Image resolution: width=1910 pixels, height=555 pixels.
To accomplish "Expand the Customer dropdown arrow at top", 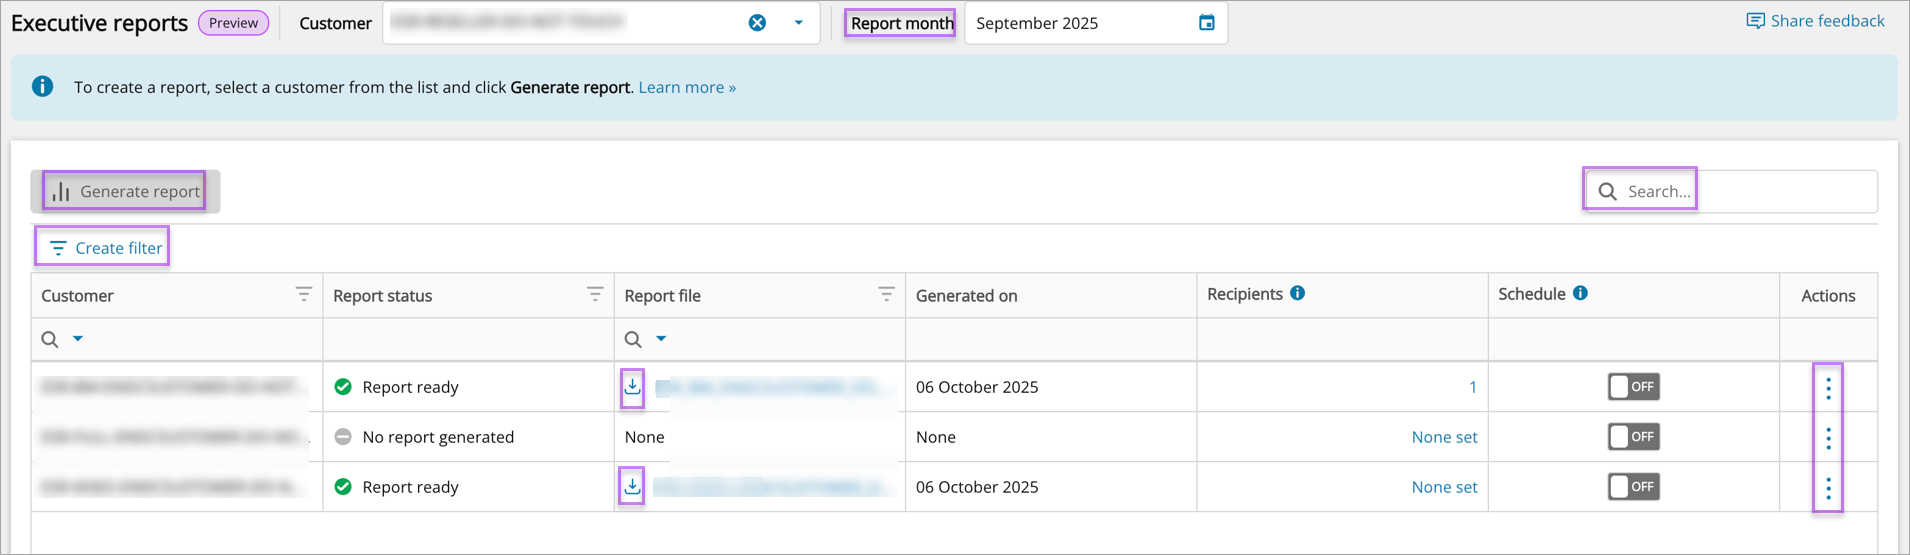I will 798,23.
